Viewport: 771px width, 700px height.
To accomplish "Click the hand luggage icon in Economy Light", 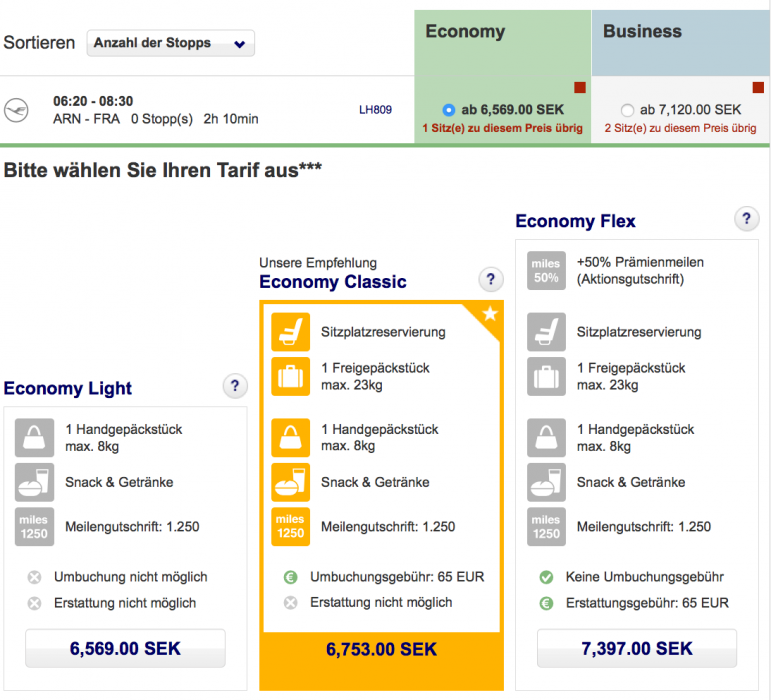I will [35, 438].
